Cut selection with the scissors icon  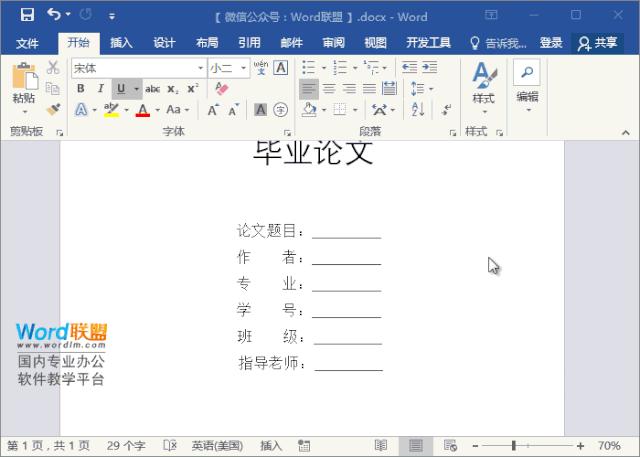(x=53, y=67)
